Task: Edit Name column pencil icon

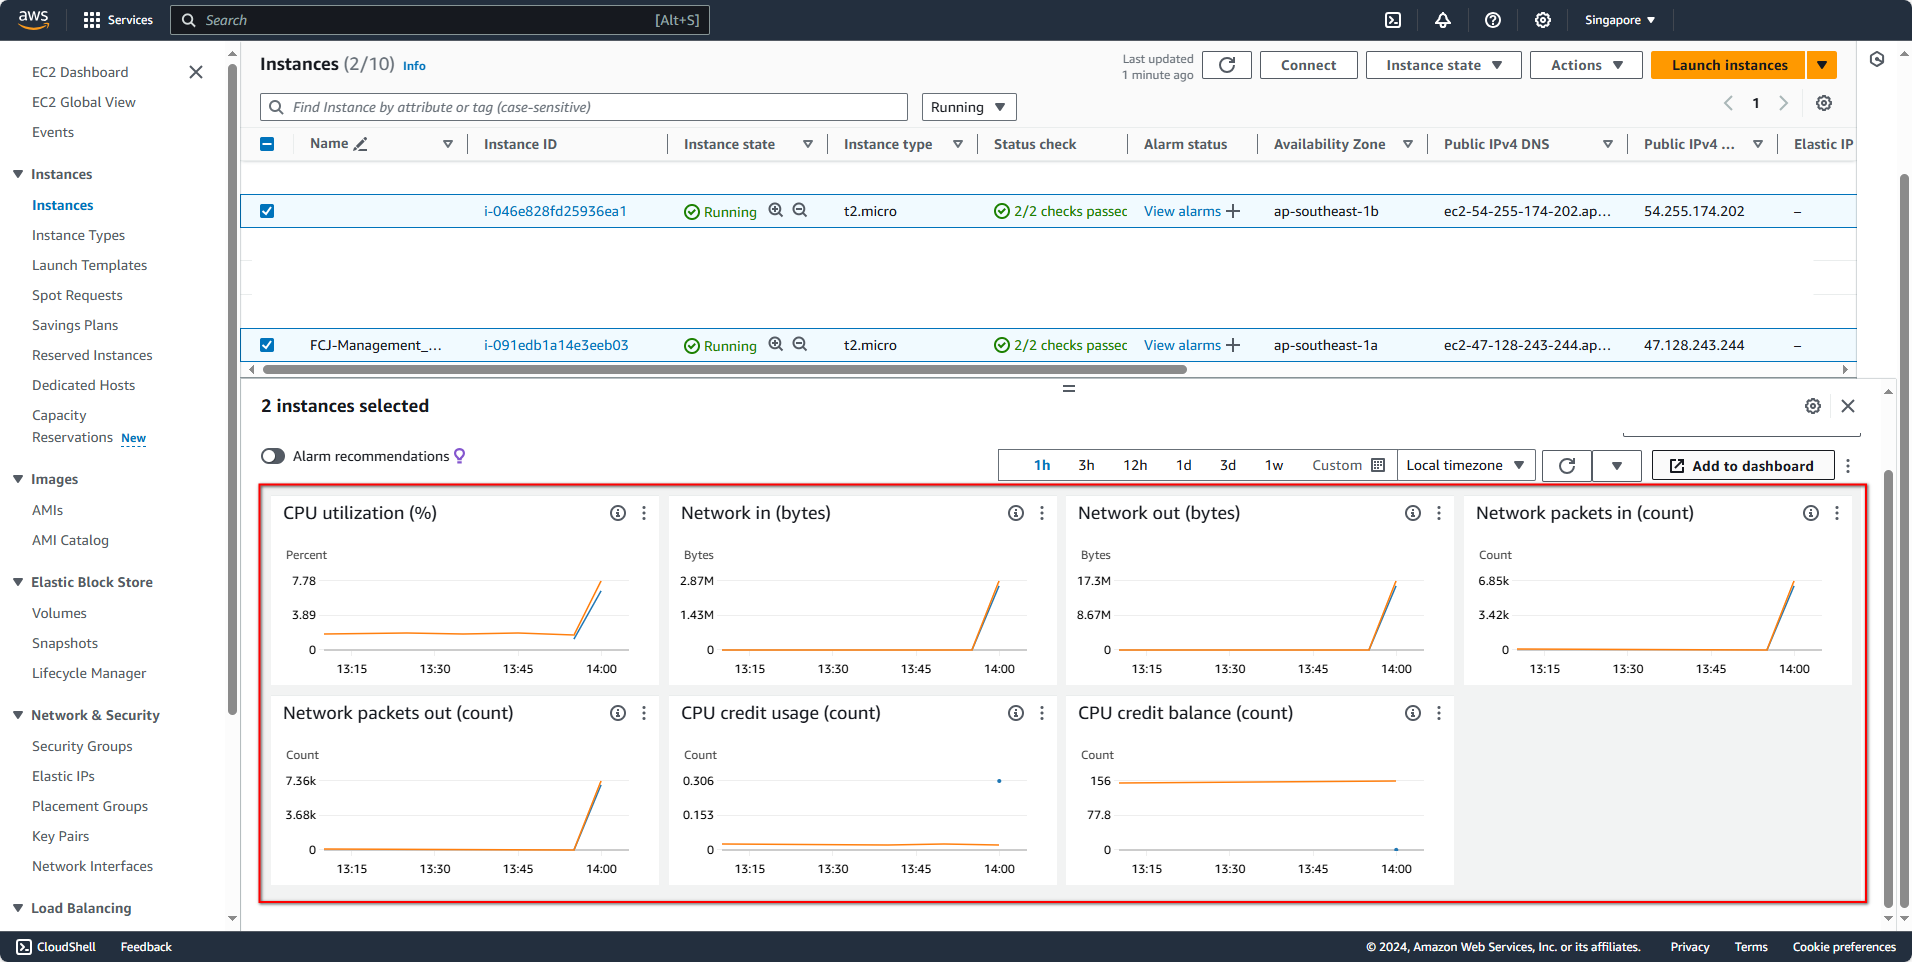Action: 361,144
